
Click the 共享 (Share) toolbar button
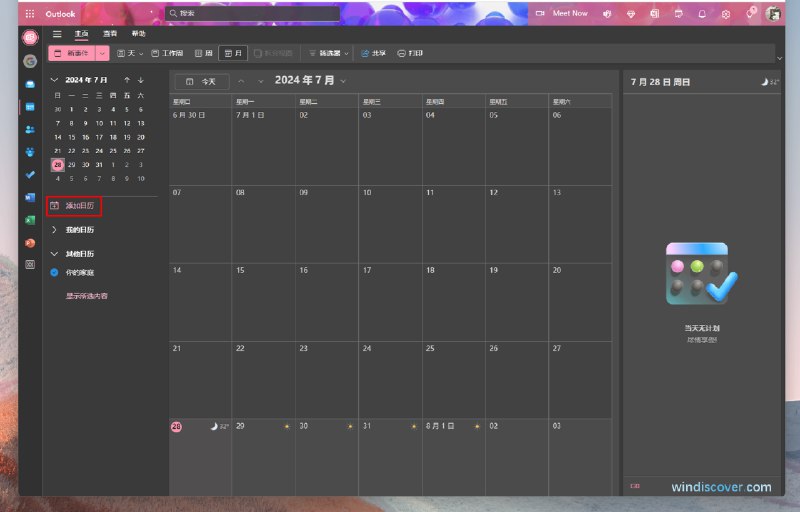(373, 53)
